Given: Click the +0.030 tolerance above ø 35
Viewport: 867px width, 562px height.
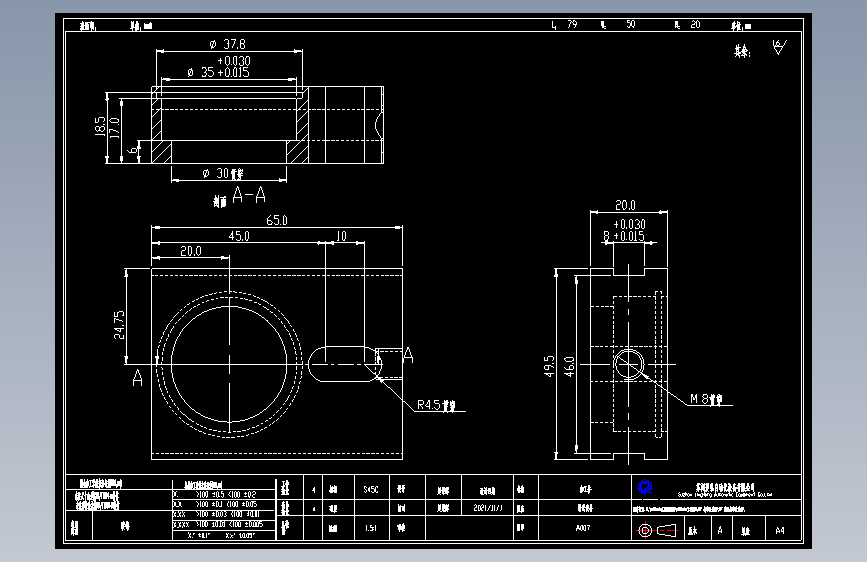Looking at the screenshot, I should [x=234, y=60].
